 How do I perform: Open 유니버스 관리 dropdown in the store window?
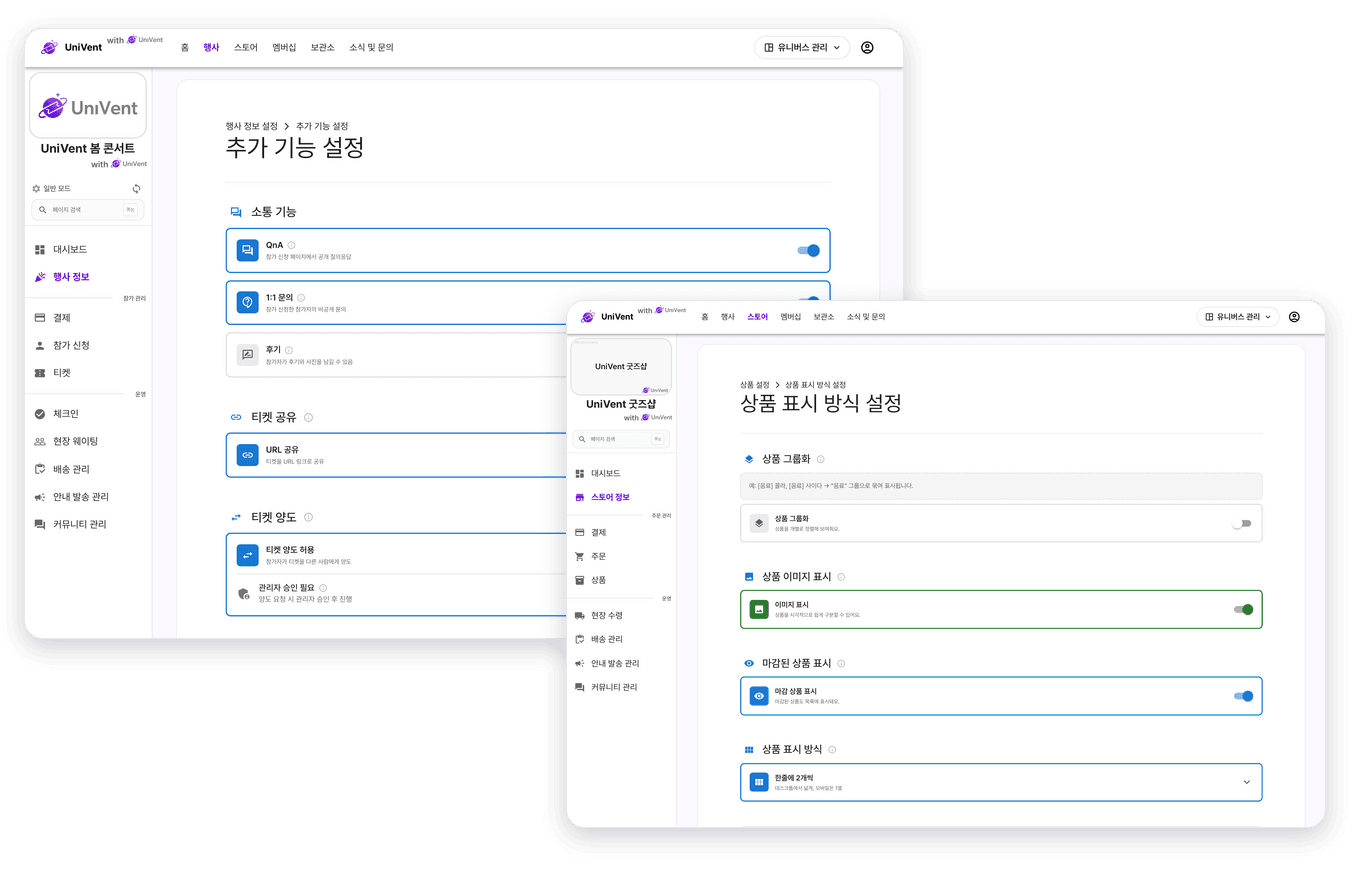click(x=1238, y=317)
